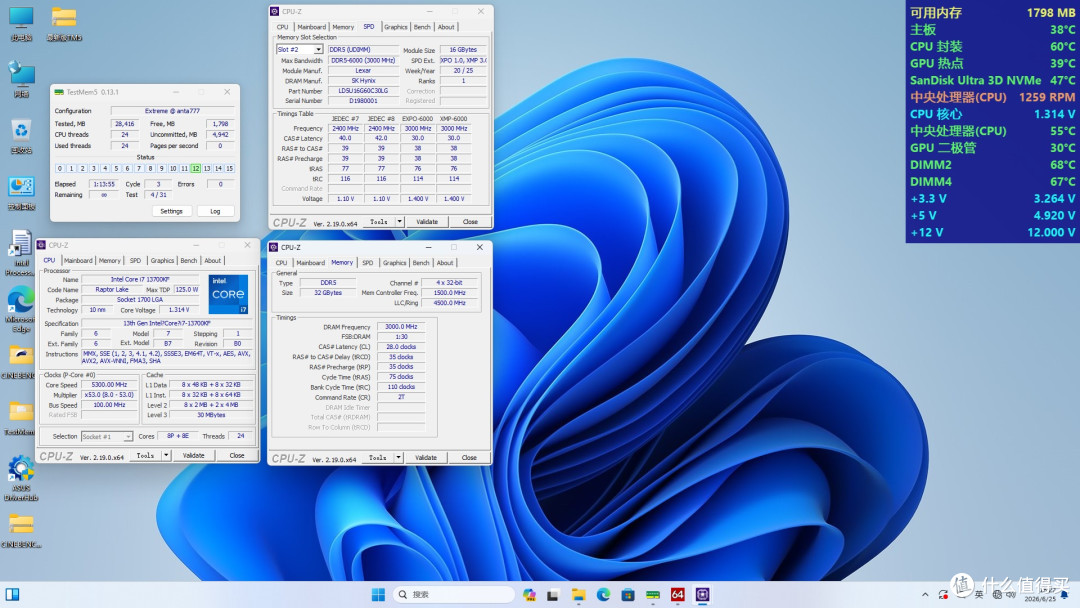Launch Copilot from the taskbar
1080x608 pixels.
(529, 594)
